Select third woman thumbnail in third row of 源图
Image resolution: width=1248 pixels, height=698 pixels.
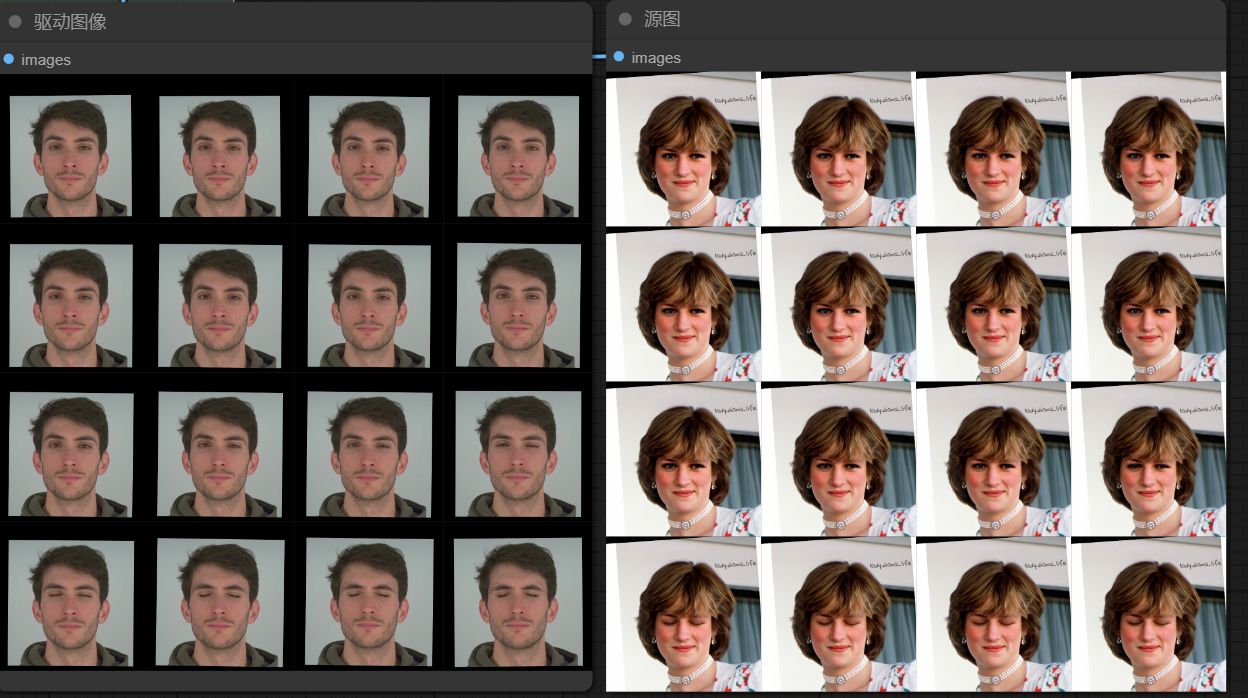point(993,460)
